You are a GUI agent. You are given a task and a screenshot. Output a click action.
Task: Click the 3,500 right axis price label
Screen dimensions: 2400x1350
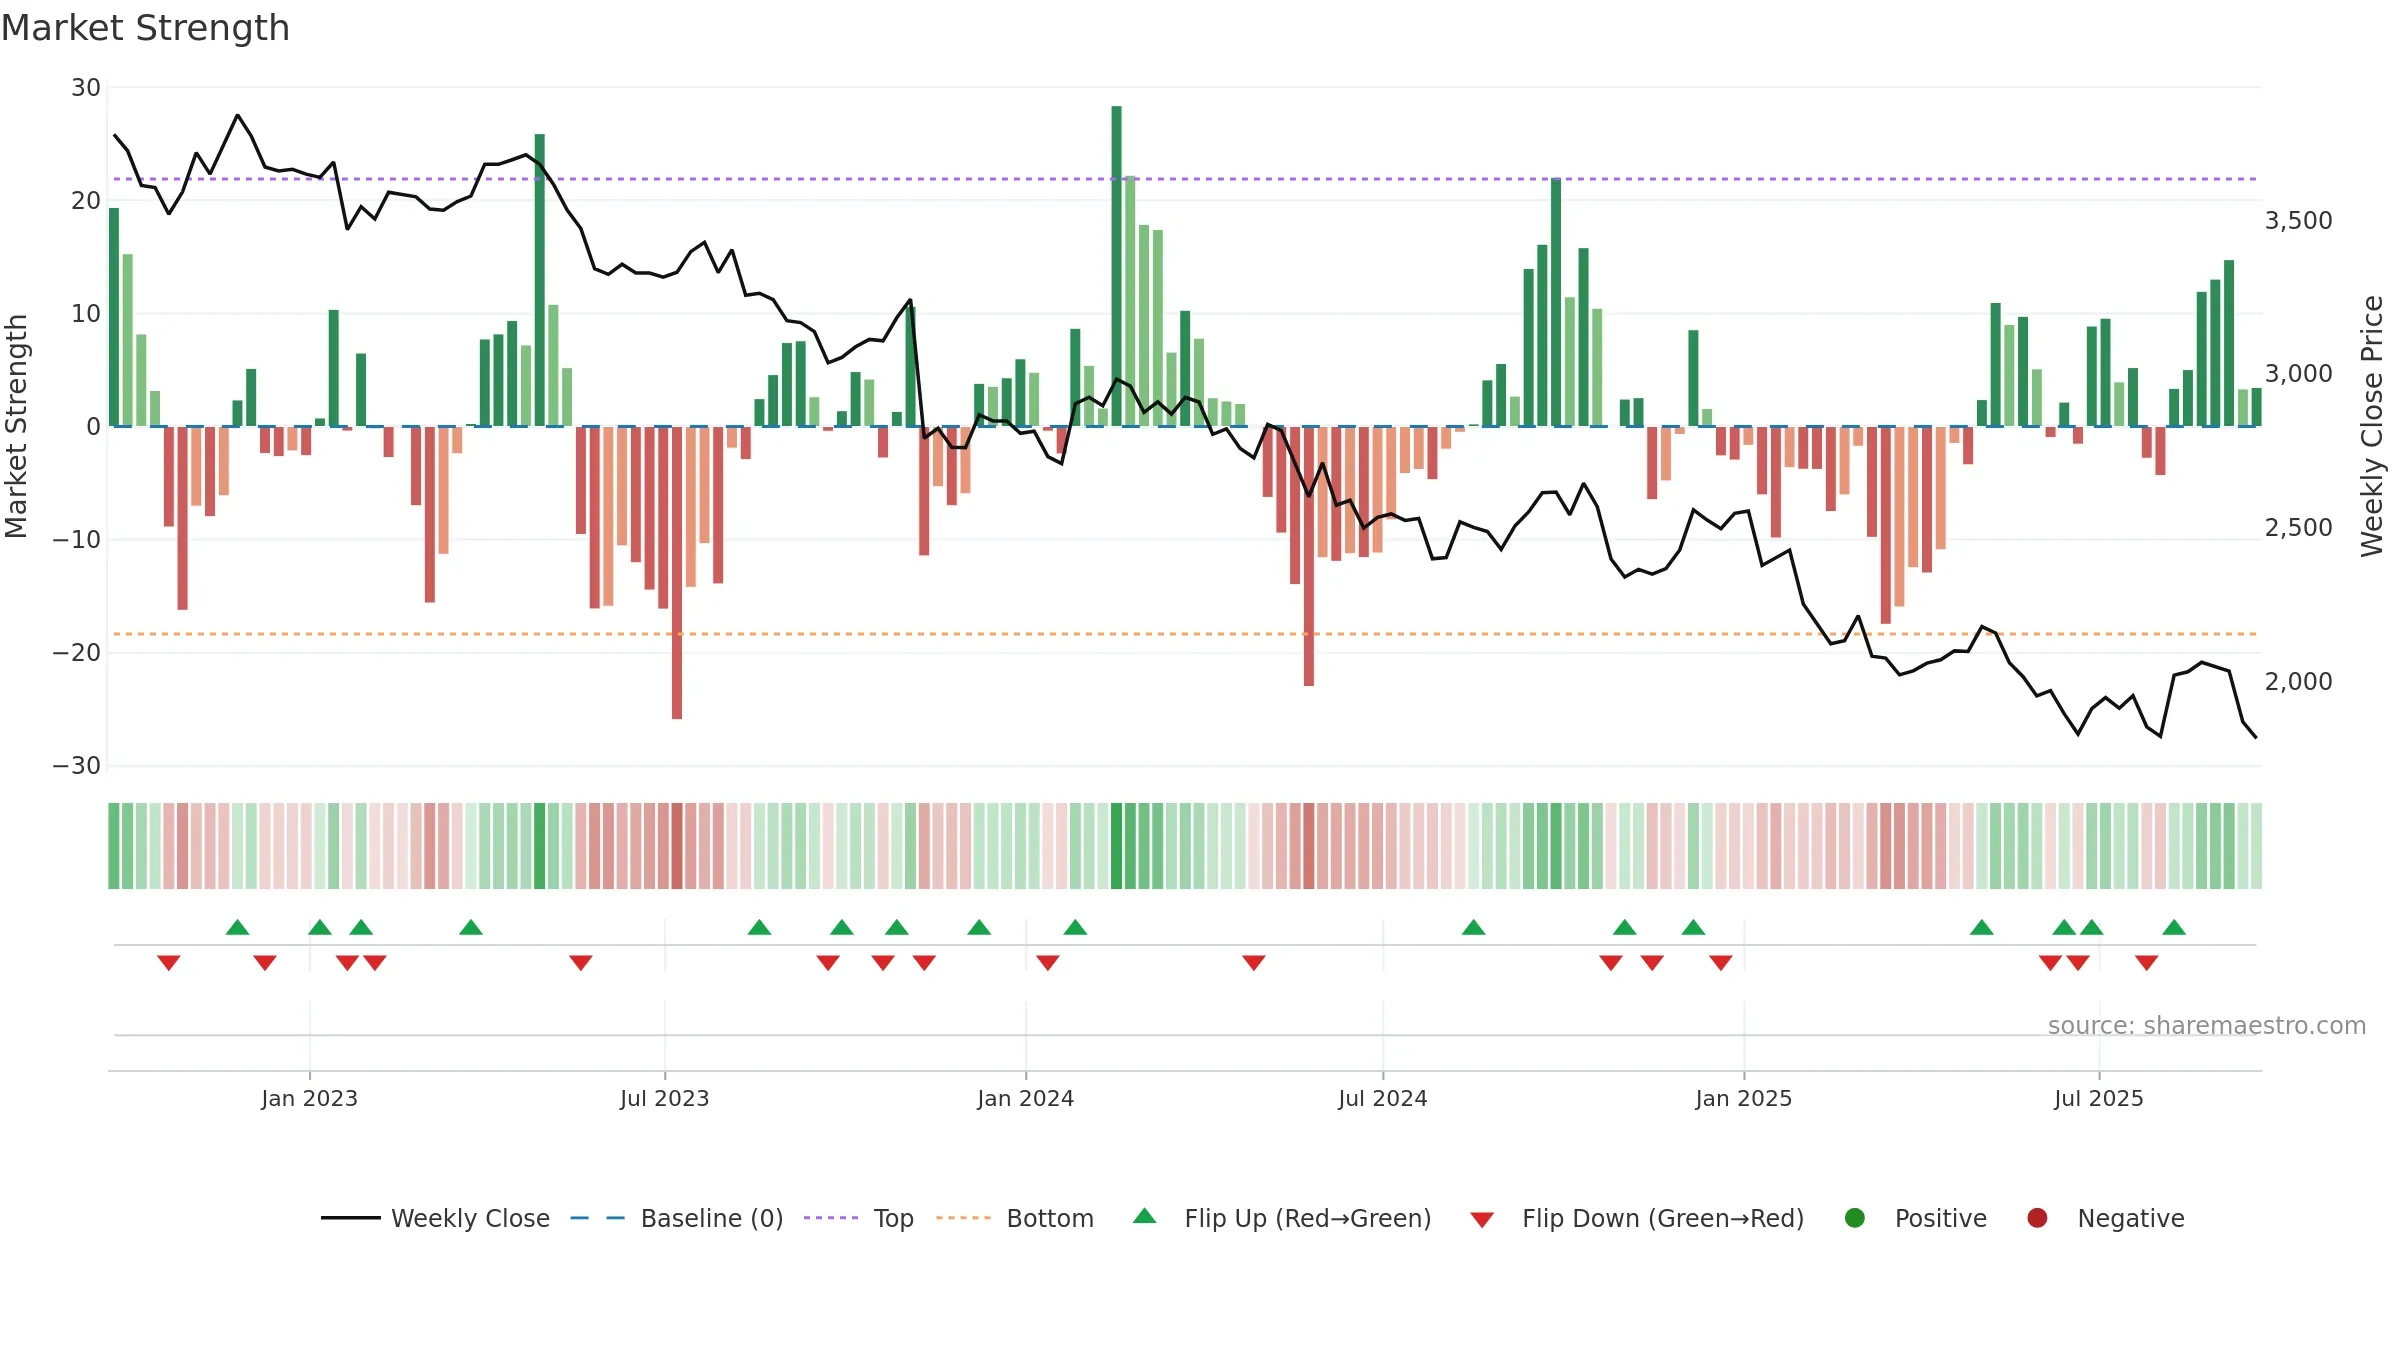(x=2298, y=220)
